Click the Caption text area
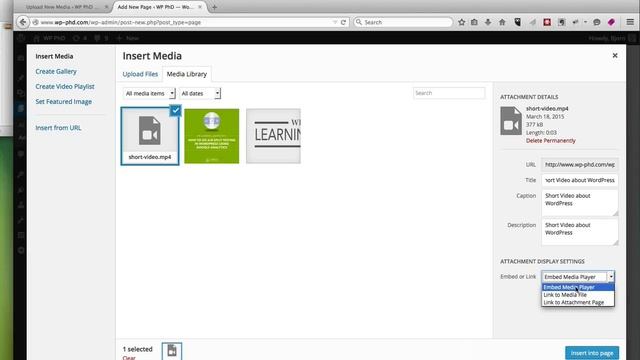 (580, 203)
